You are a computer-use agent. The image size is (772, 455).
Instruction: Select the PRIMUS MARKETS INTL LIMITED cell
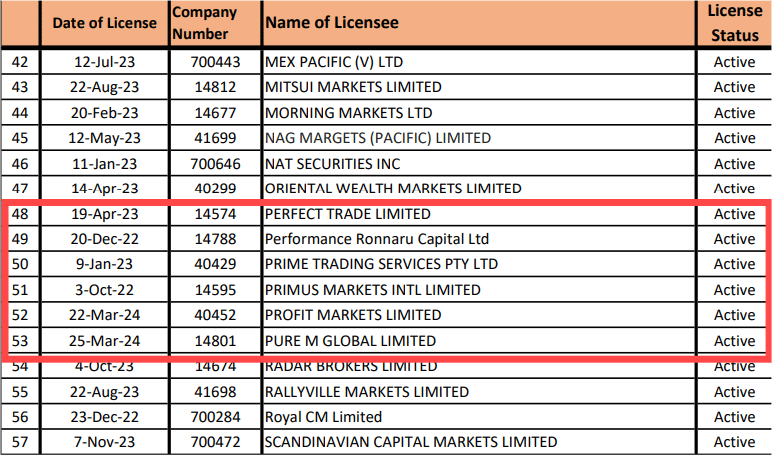pos(373,290)
